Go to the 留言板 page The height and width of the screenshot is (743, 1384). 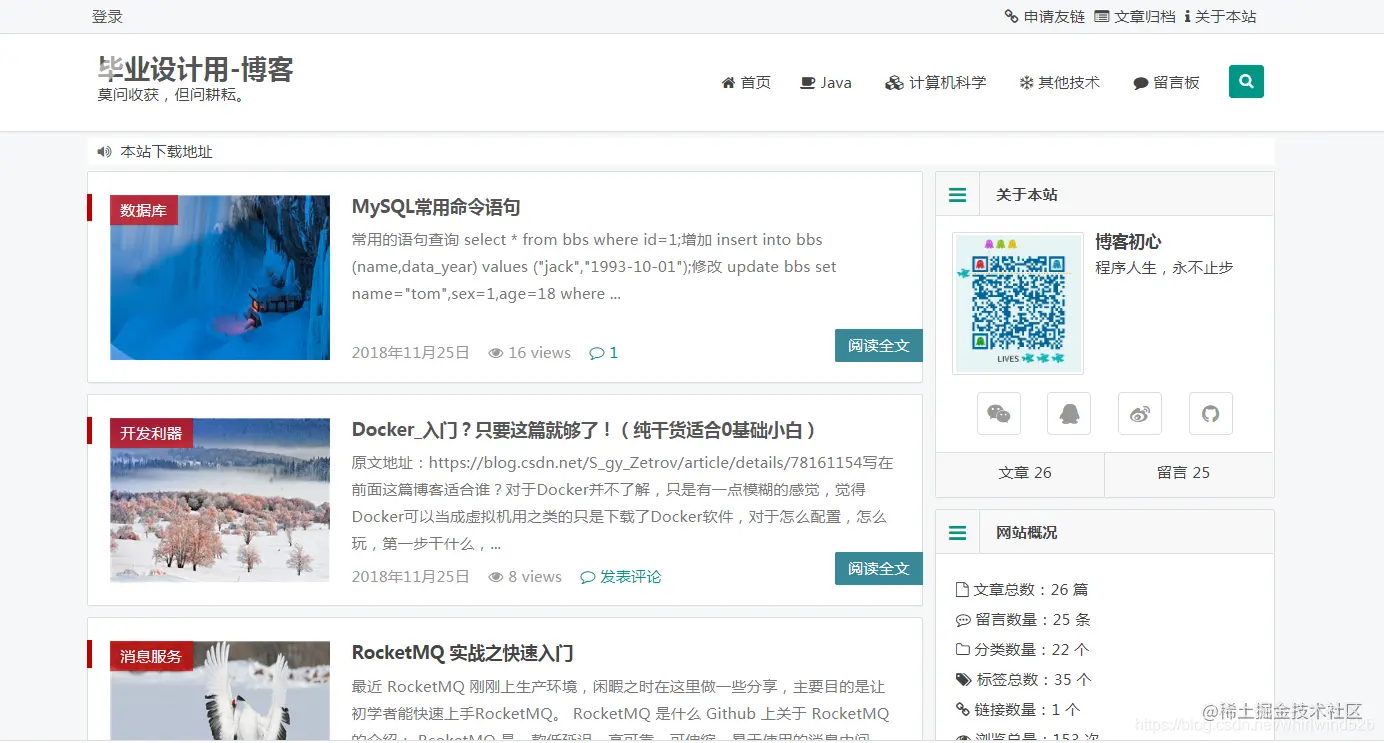(1166, 83)
